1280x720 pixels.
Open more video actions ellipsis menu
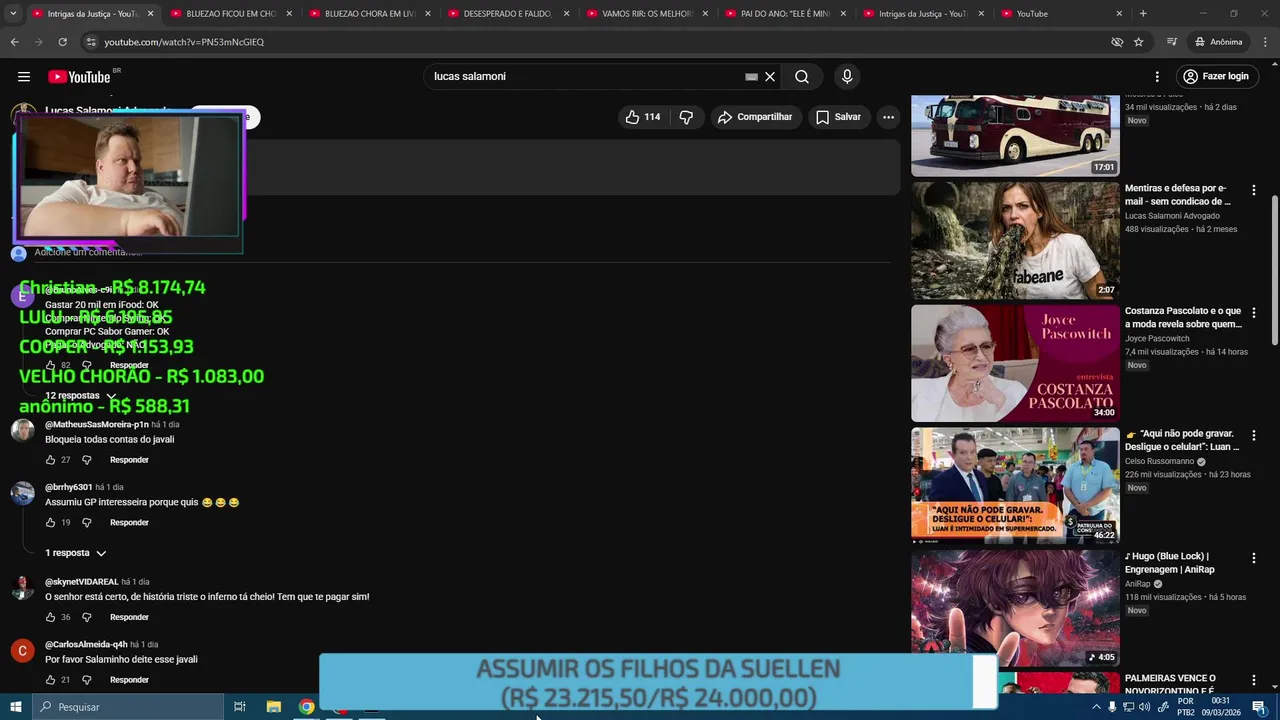[888, 117]
